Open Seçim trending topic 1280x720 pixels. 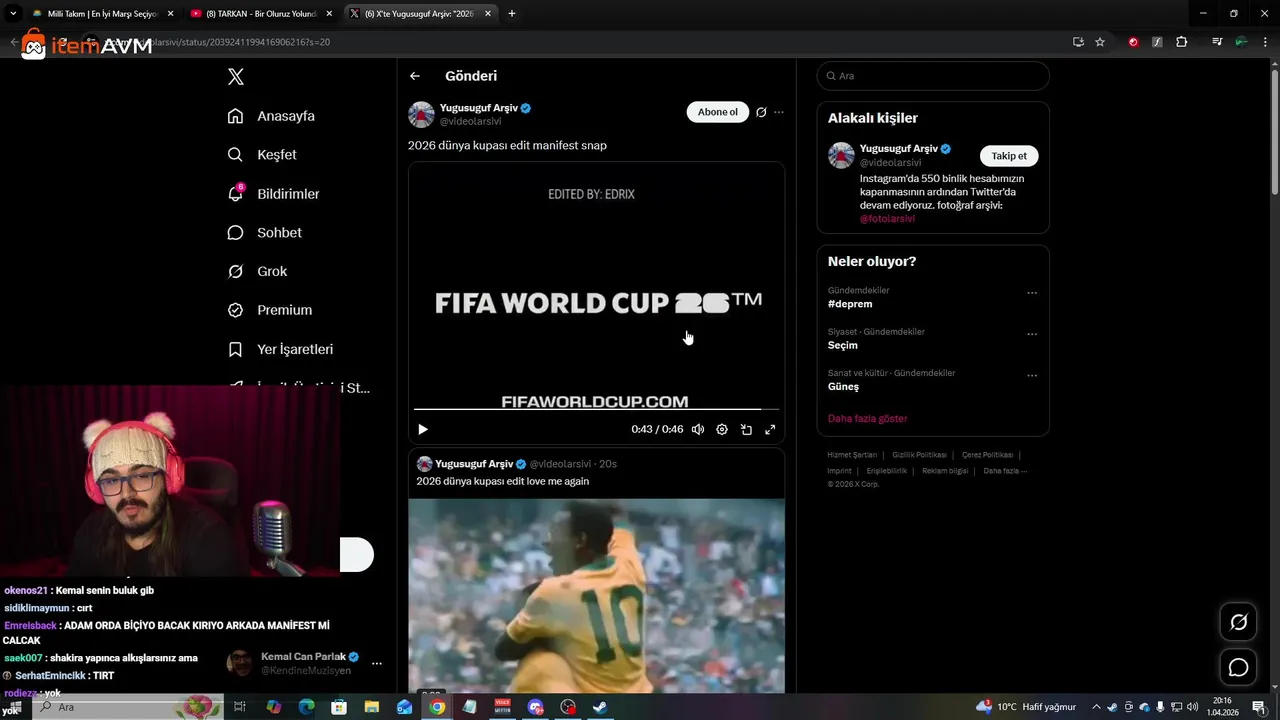[x=843, y=345]
